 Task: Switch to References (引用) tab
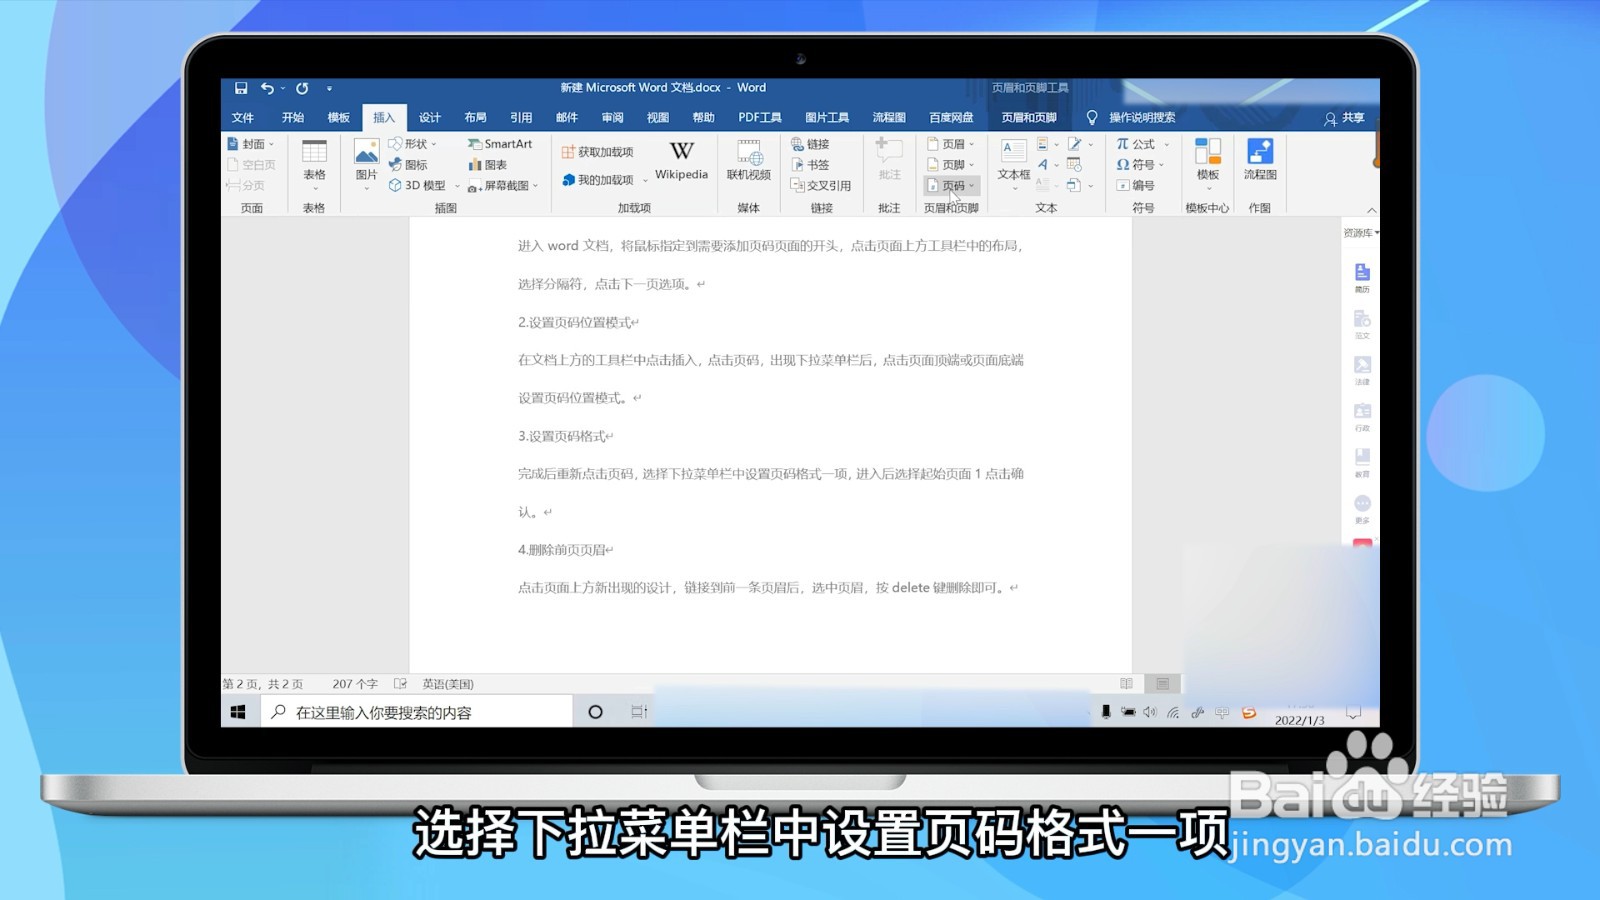(x=521, y=118)
